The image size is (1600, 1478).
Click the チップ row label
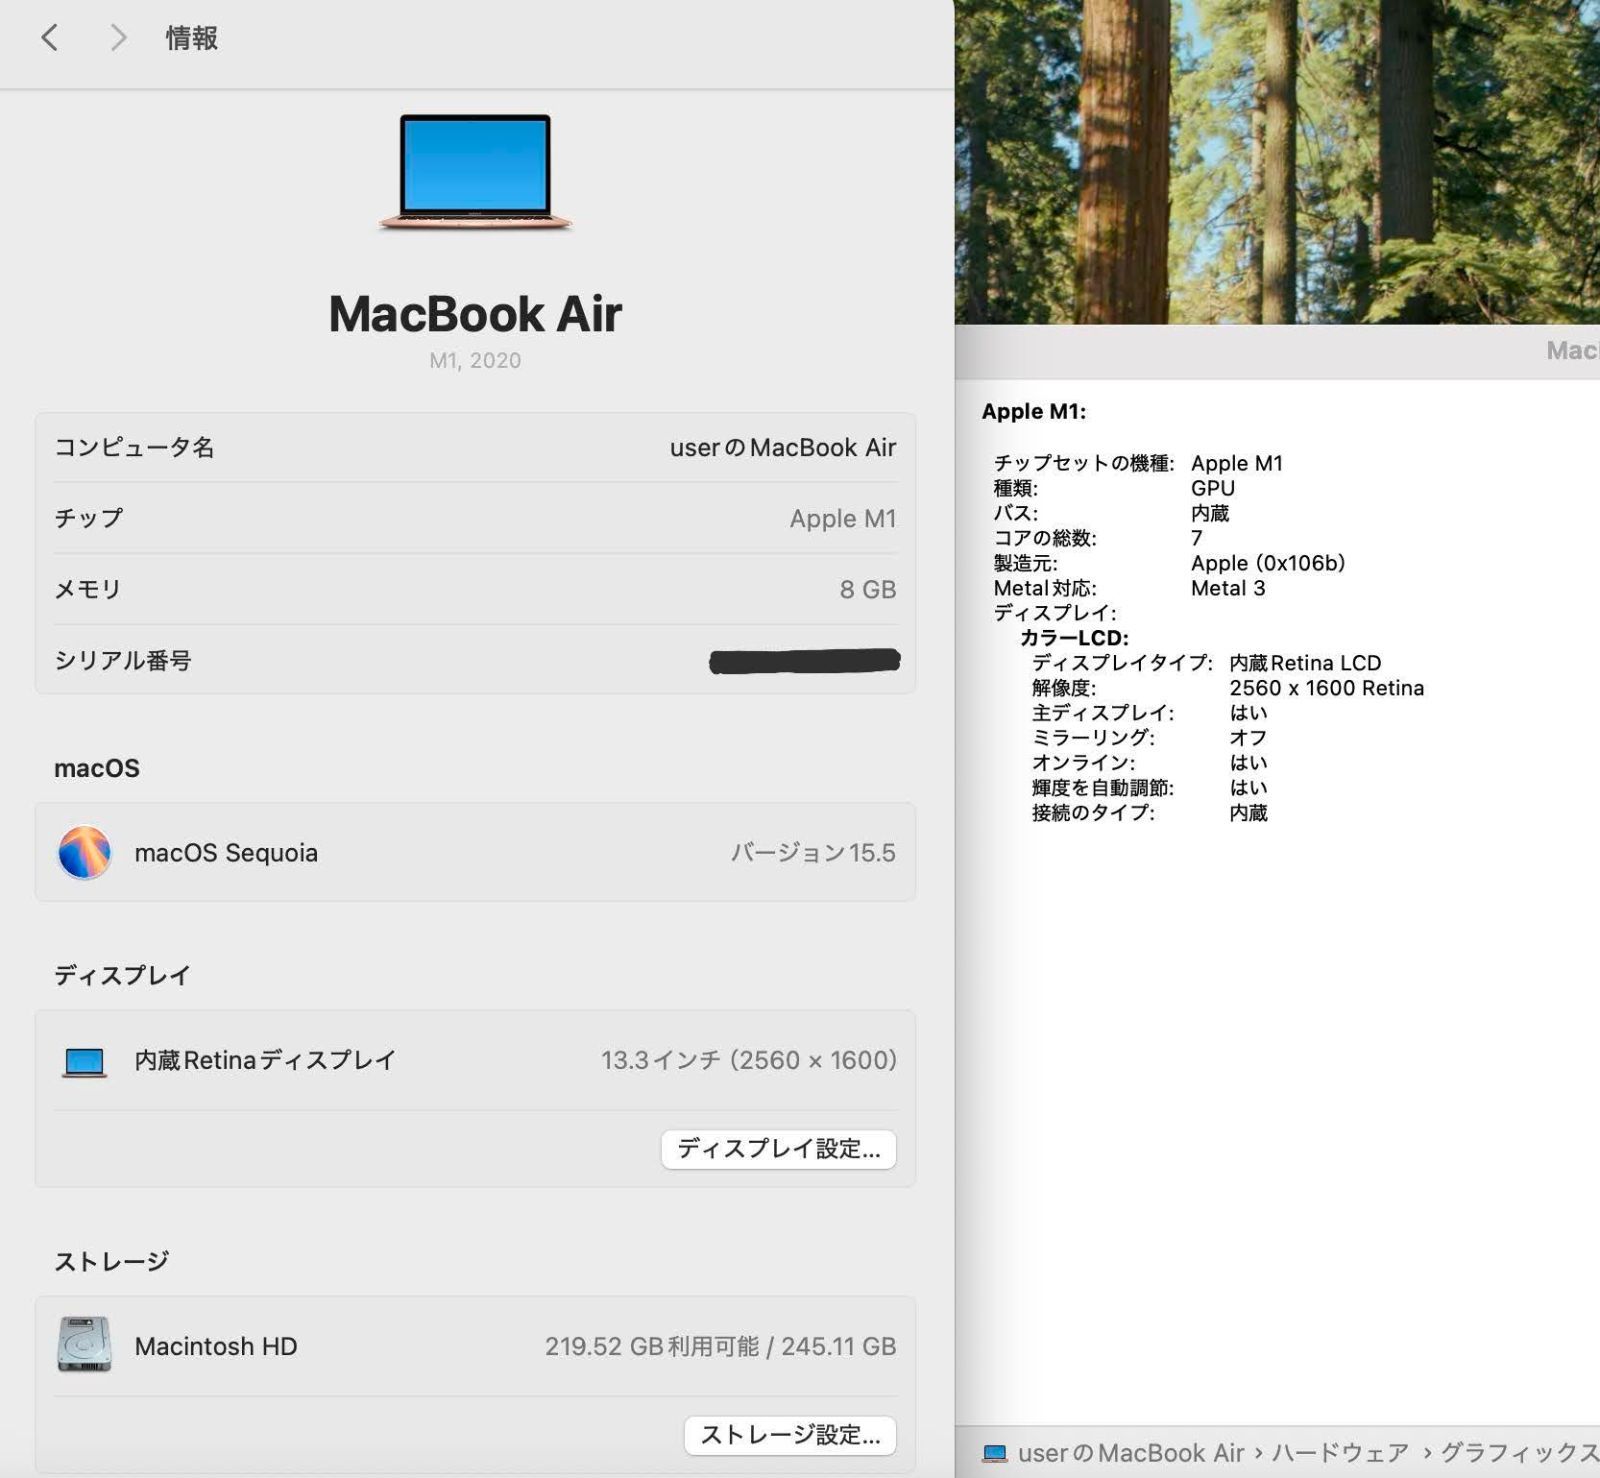(x=88, y=518)
